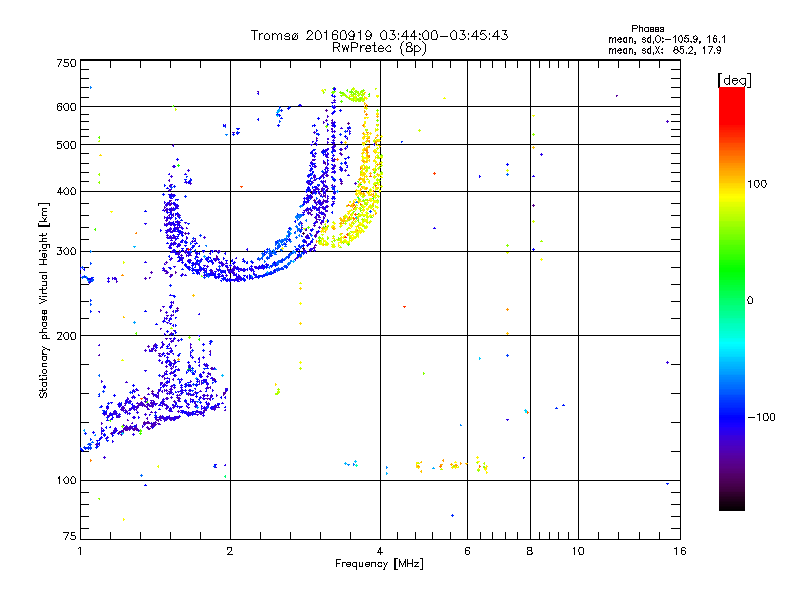Click the plot title 'Tromsø 20160919 03:44:00-03:45:43'
Screen dimensions: 800x600
tap(379, 35)
